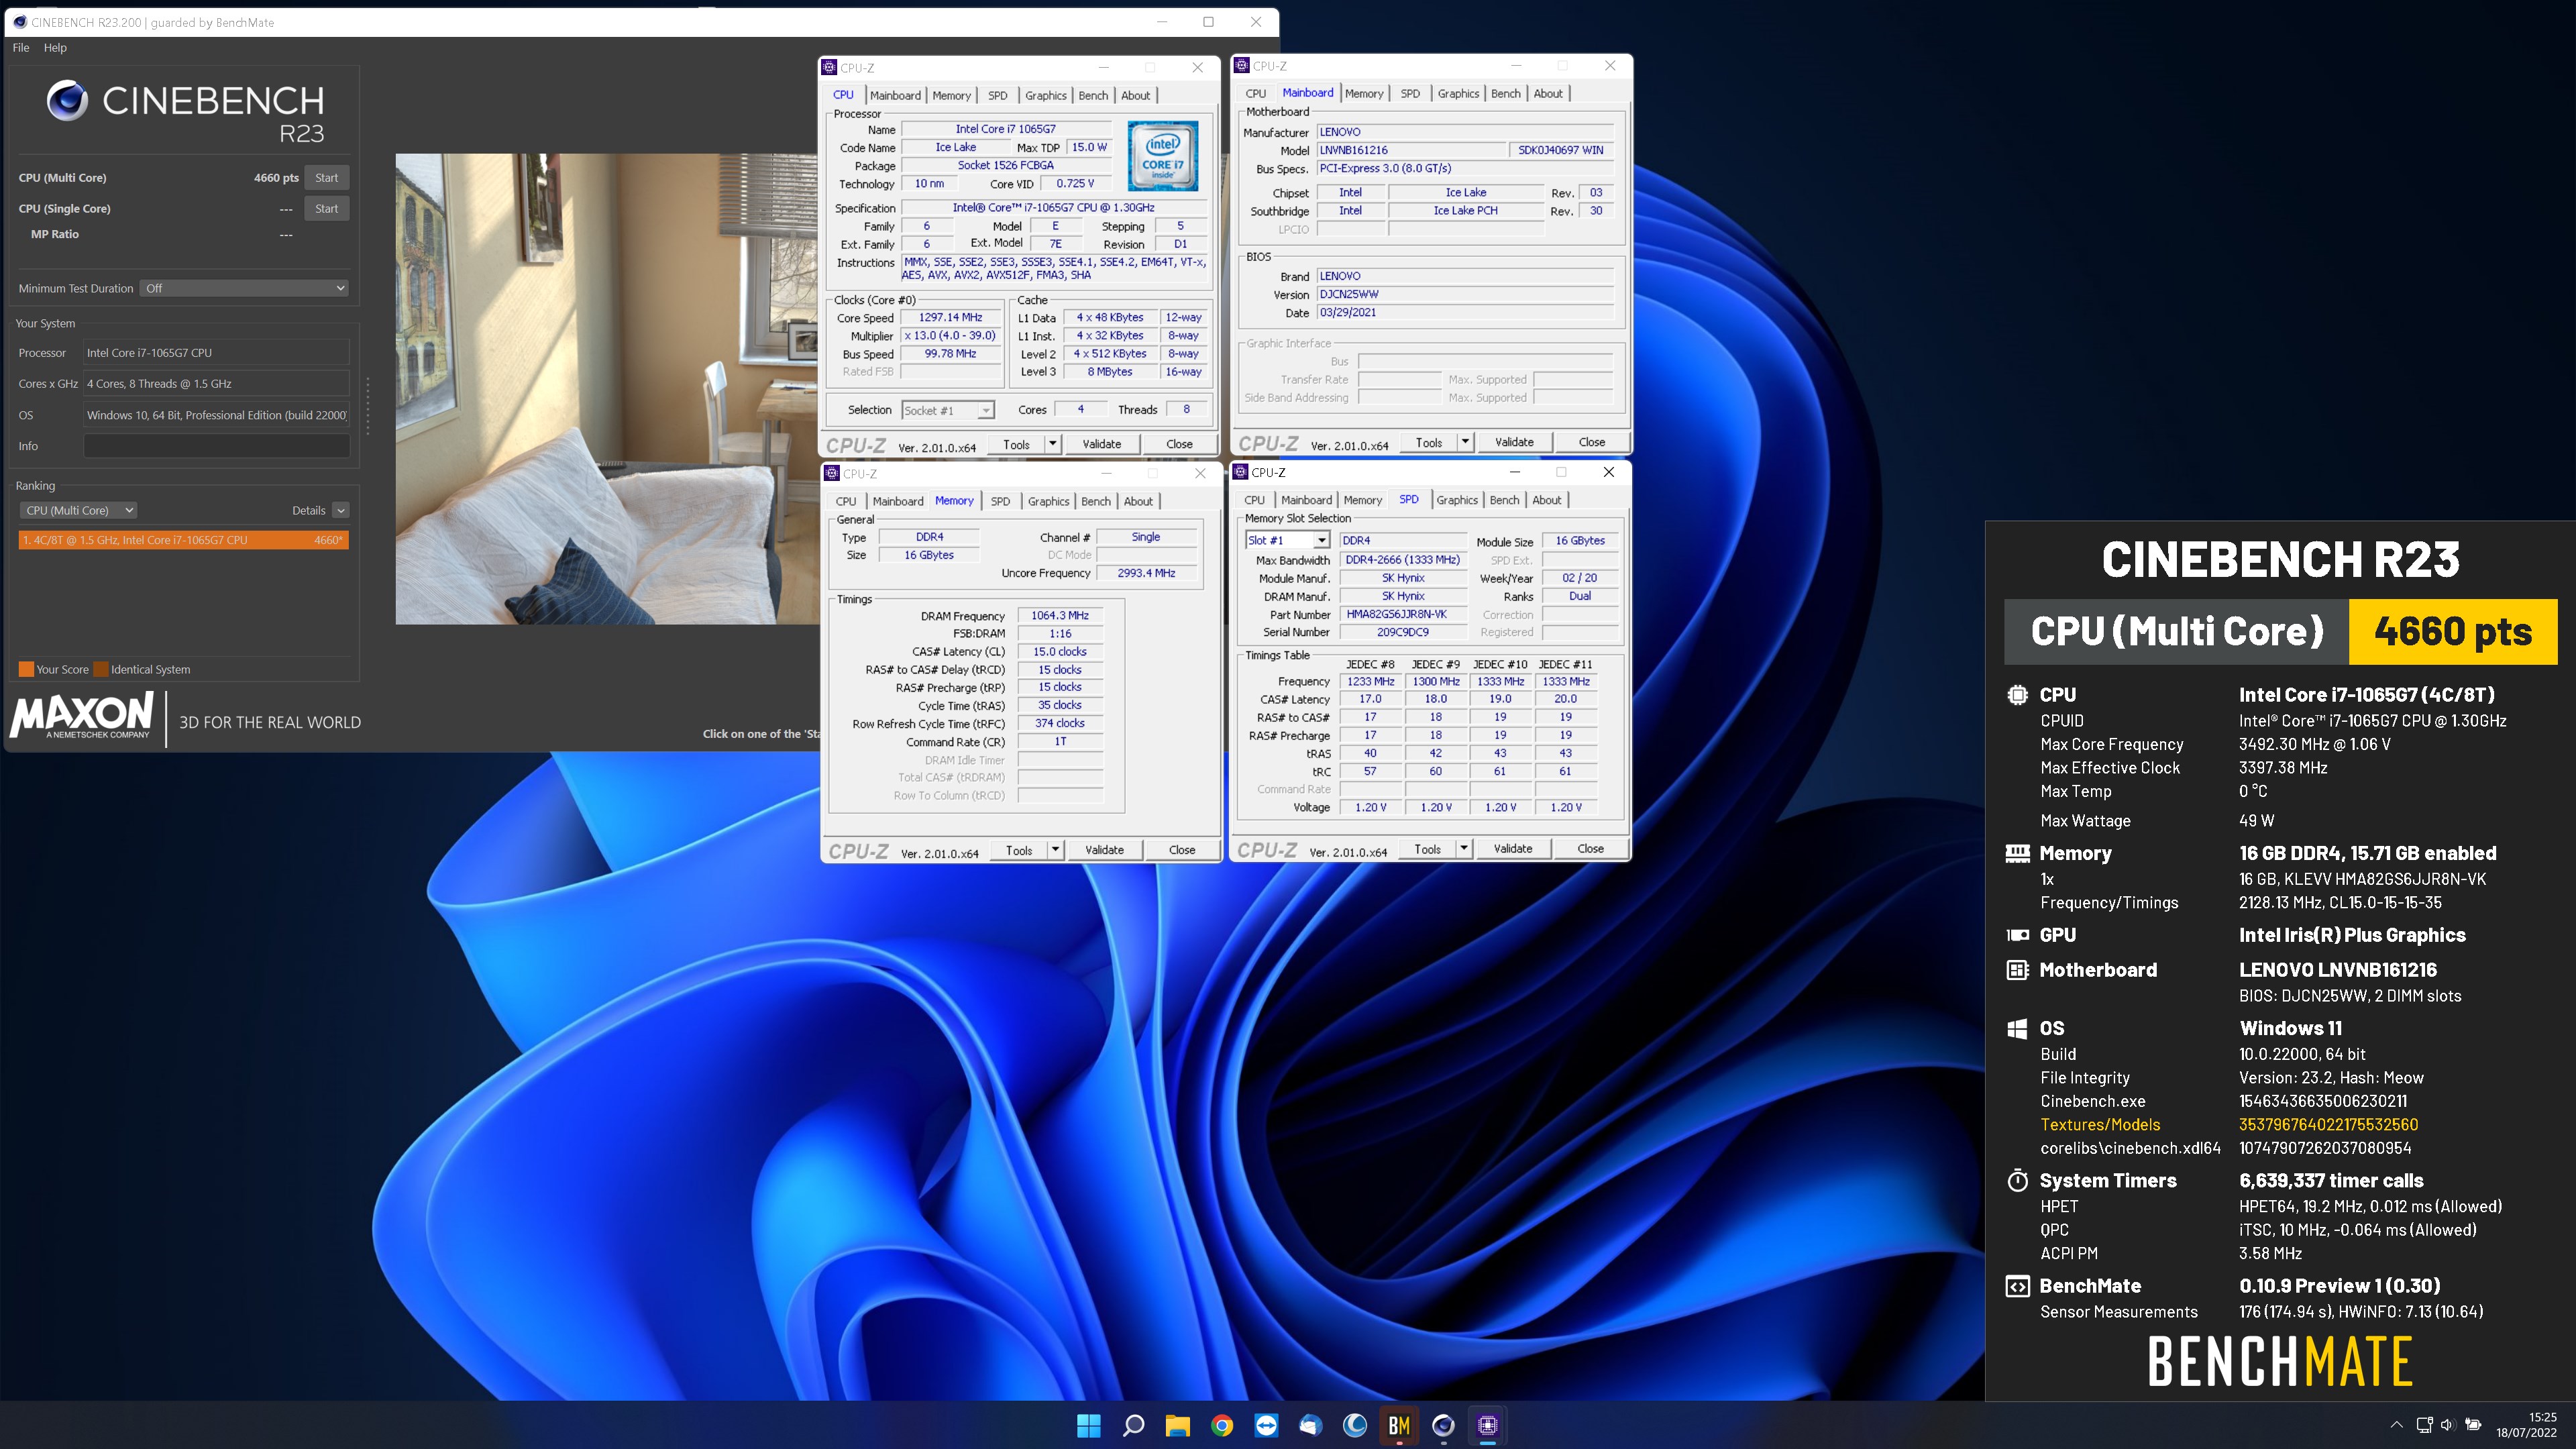2576x1449 pixels.
Task: Open Tools dropdown arrow in Memory window
Action: point(1055,850)
